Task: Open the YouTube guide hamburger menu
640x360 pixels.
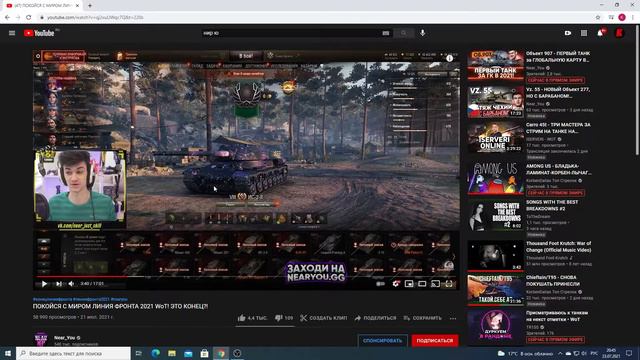Action: point(12,33)
